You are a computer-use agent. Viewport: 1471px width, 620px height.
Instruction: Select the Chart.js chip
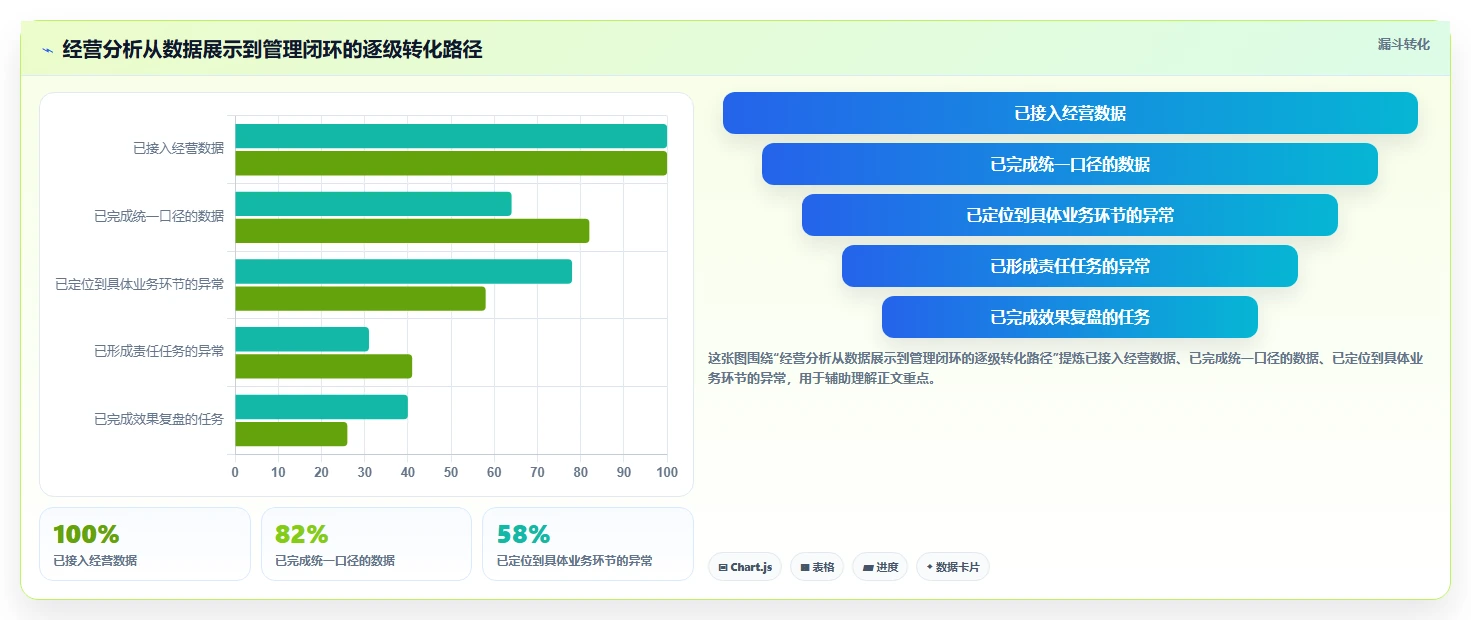745,567
